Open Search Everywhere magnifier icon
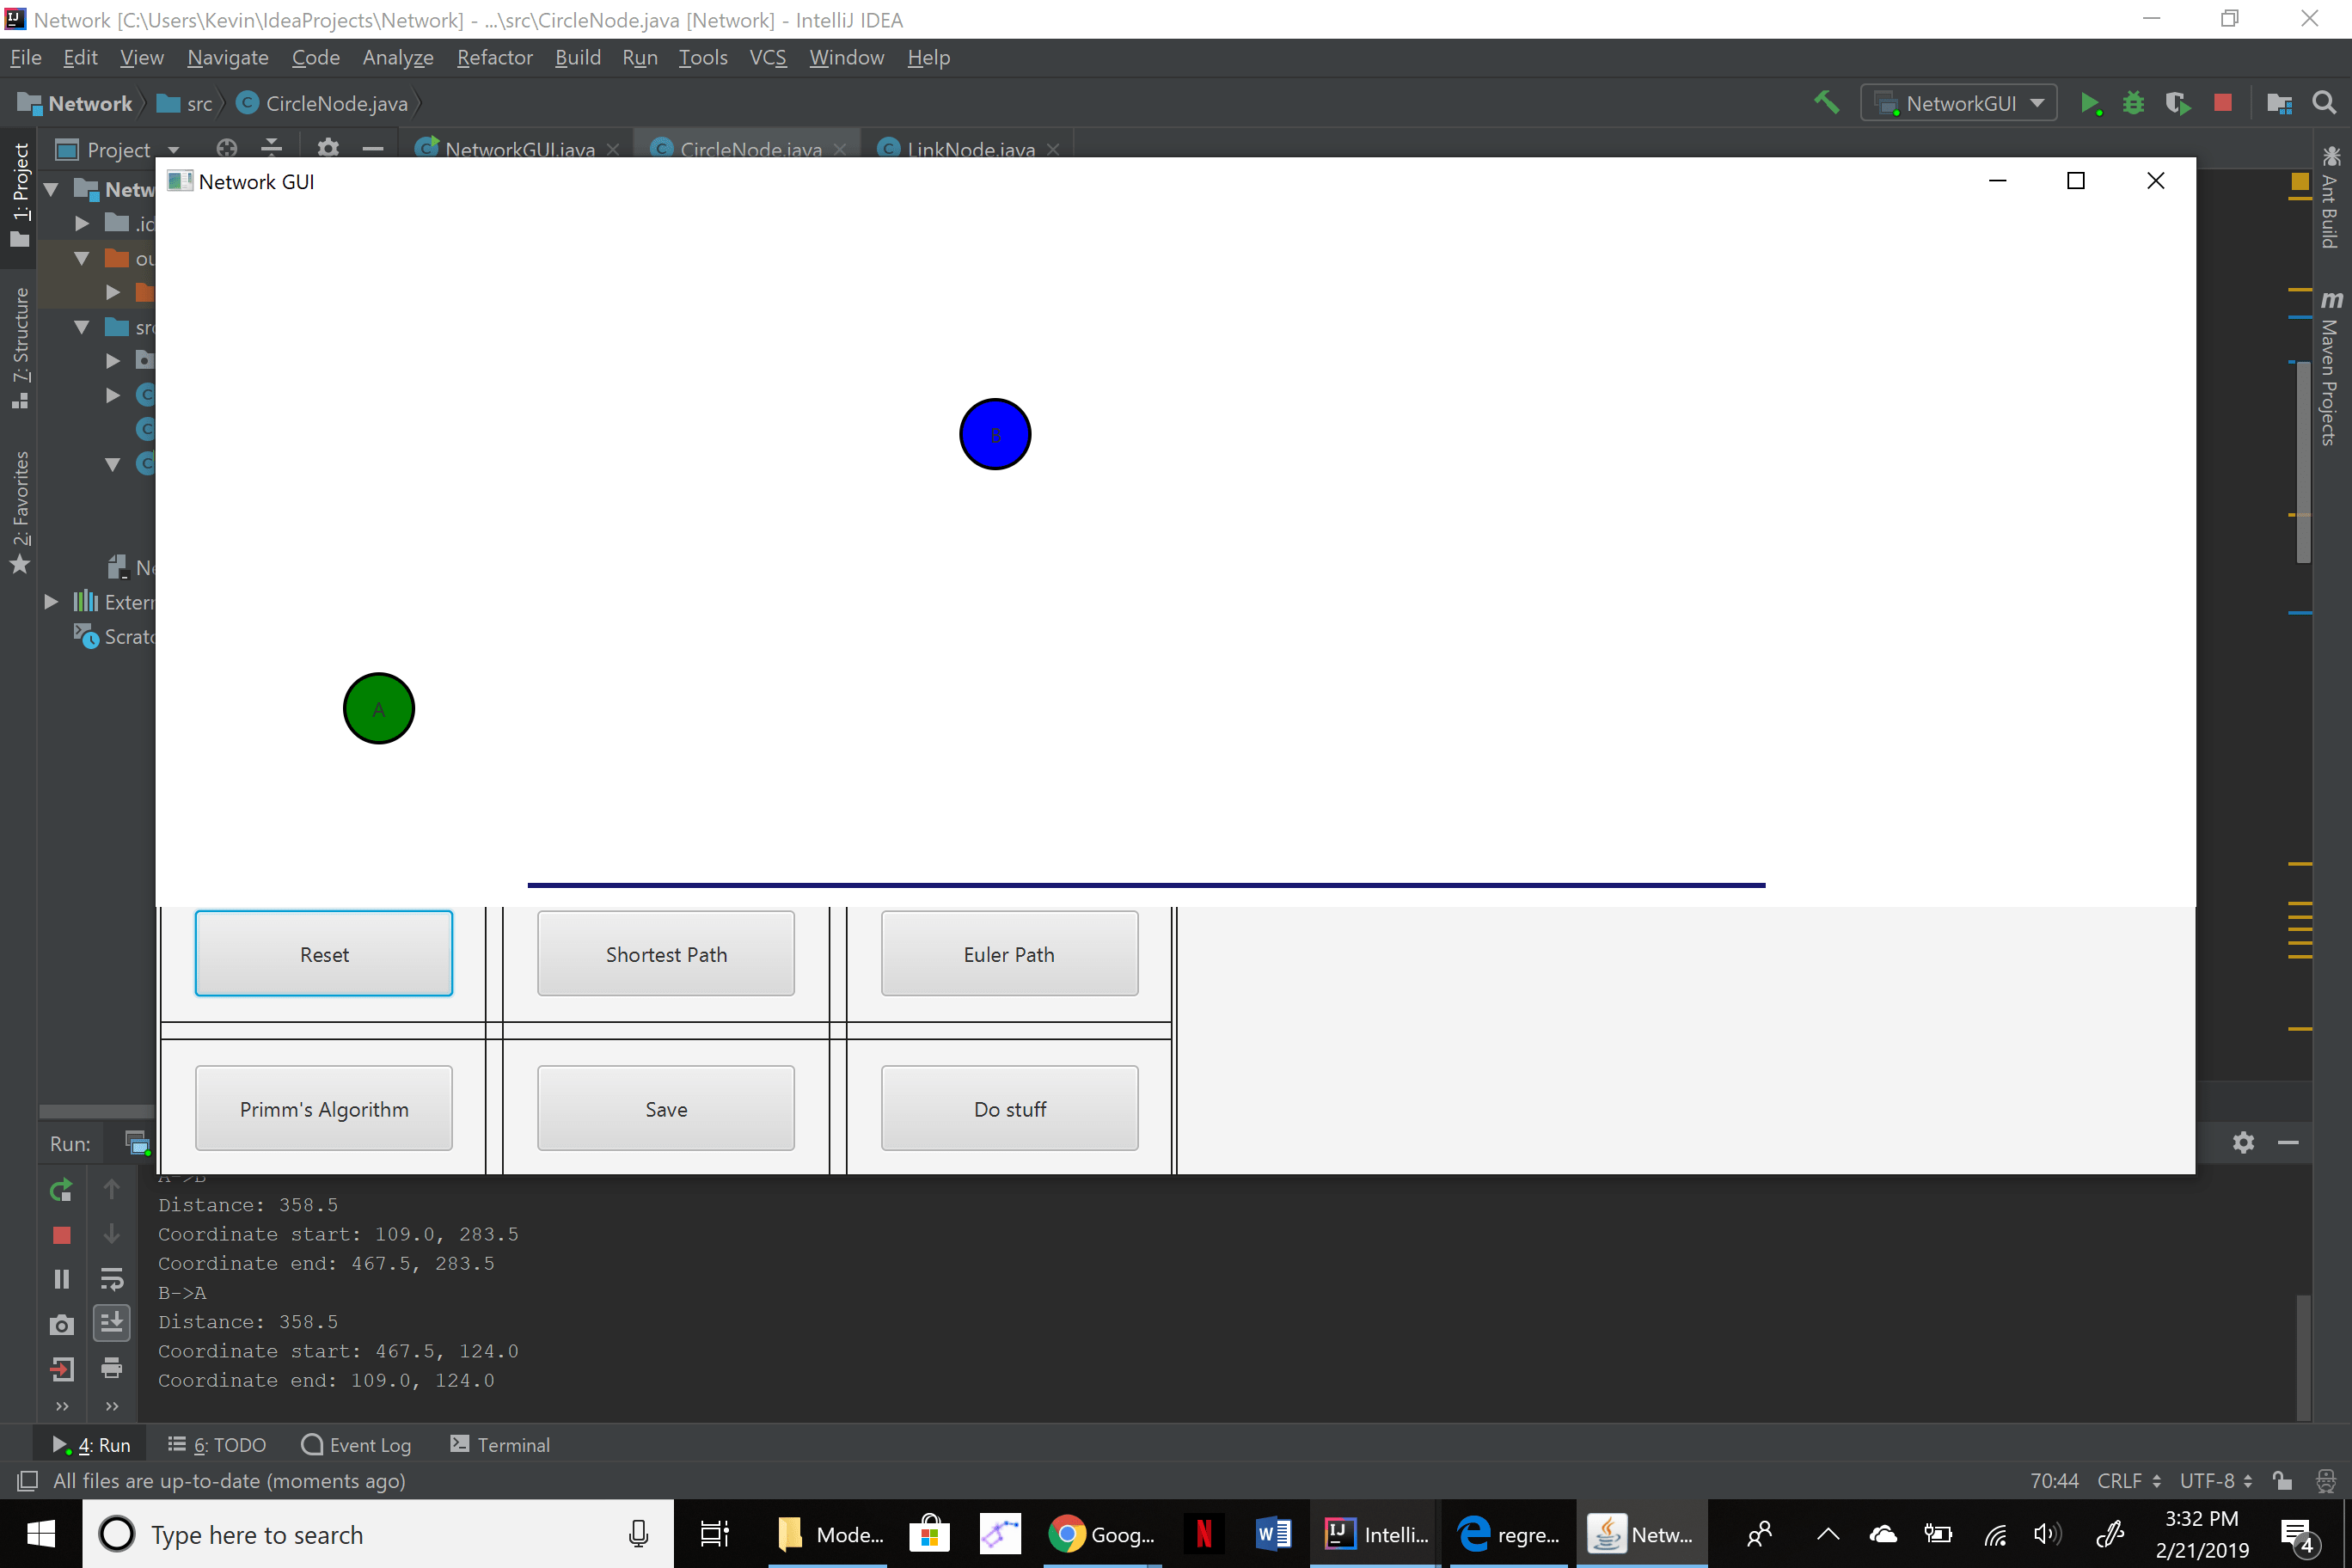 click(2324, 102)
